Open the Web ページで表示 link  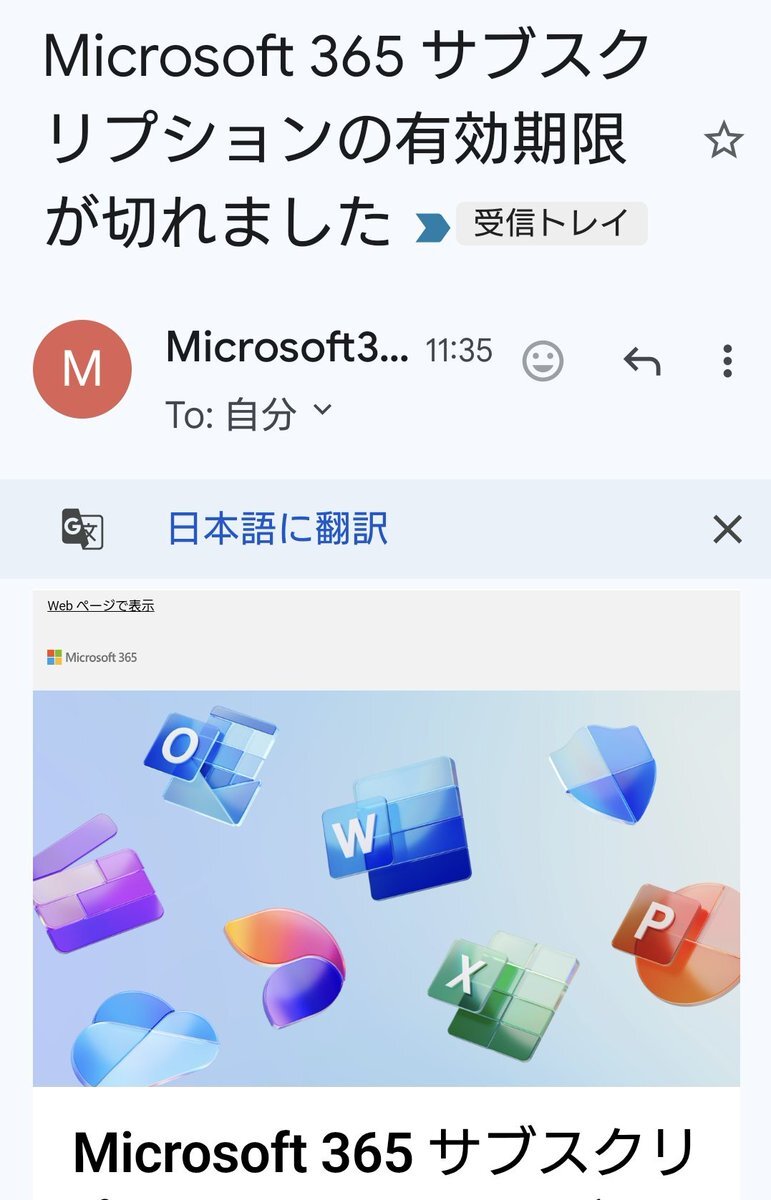click(x=101, y=606)
